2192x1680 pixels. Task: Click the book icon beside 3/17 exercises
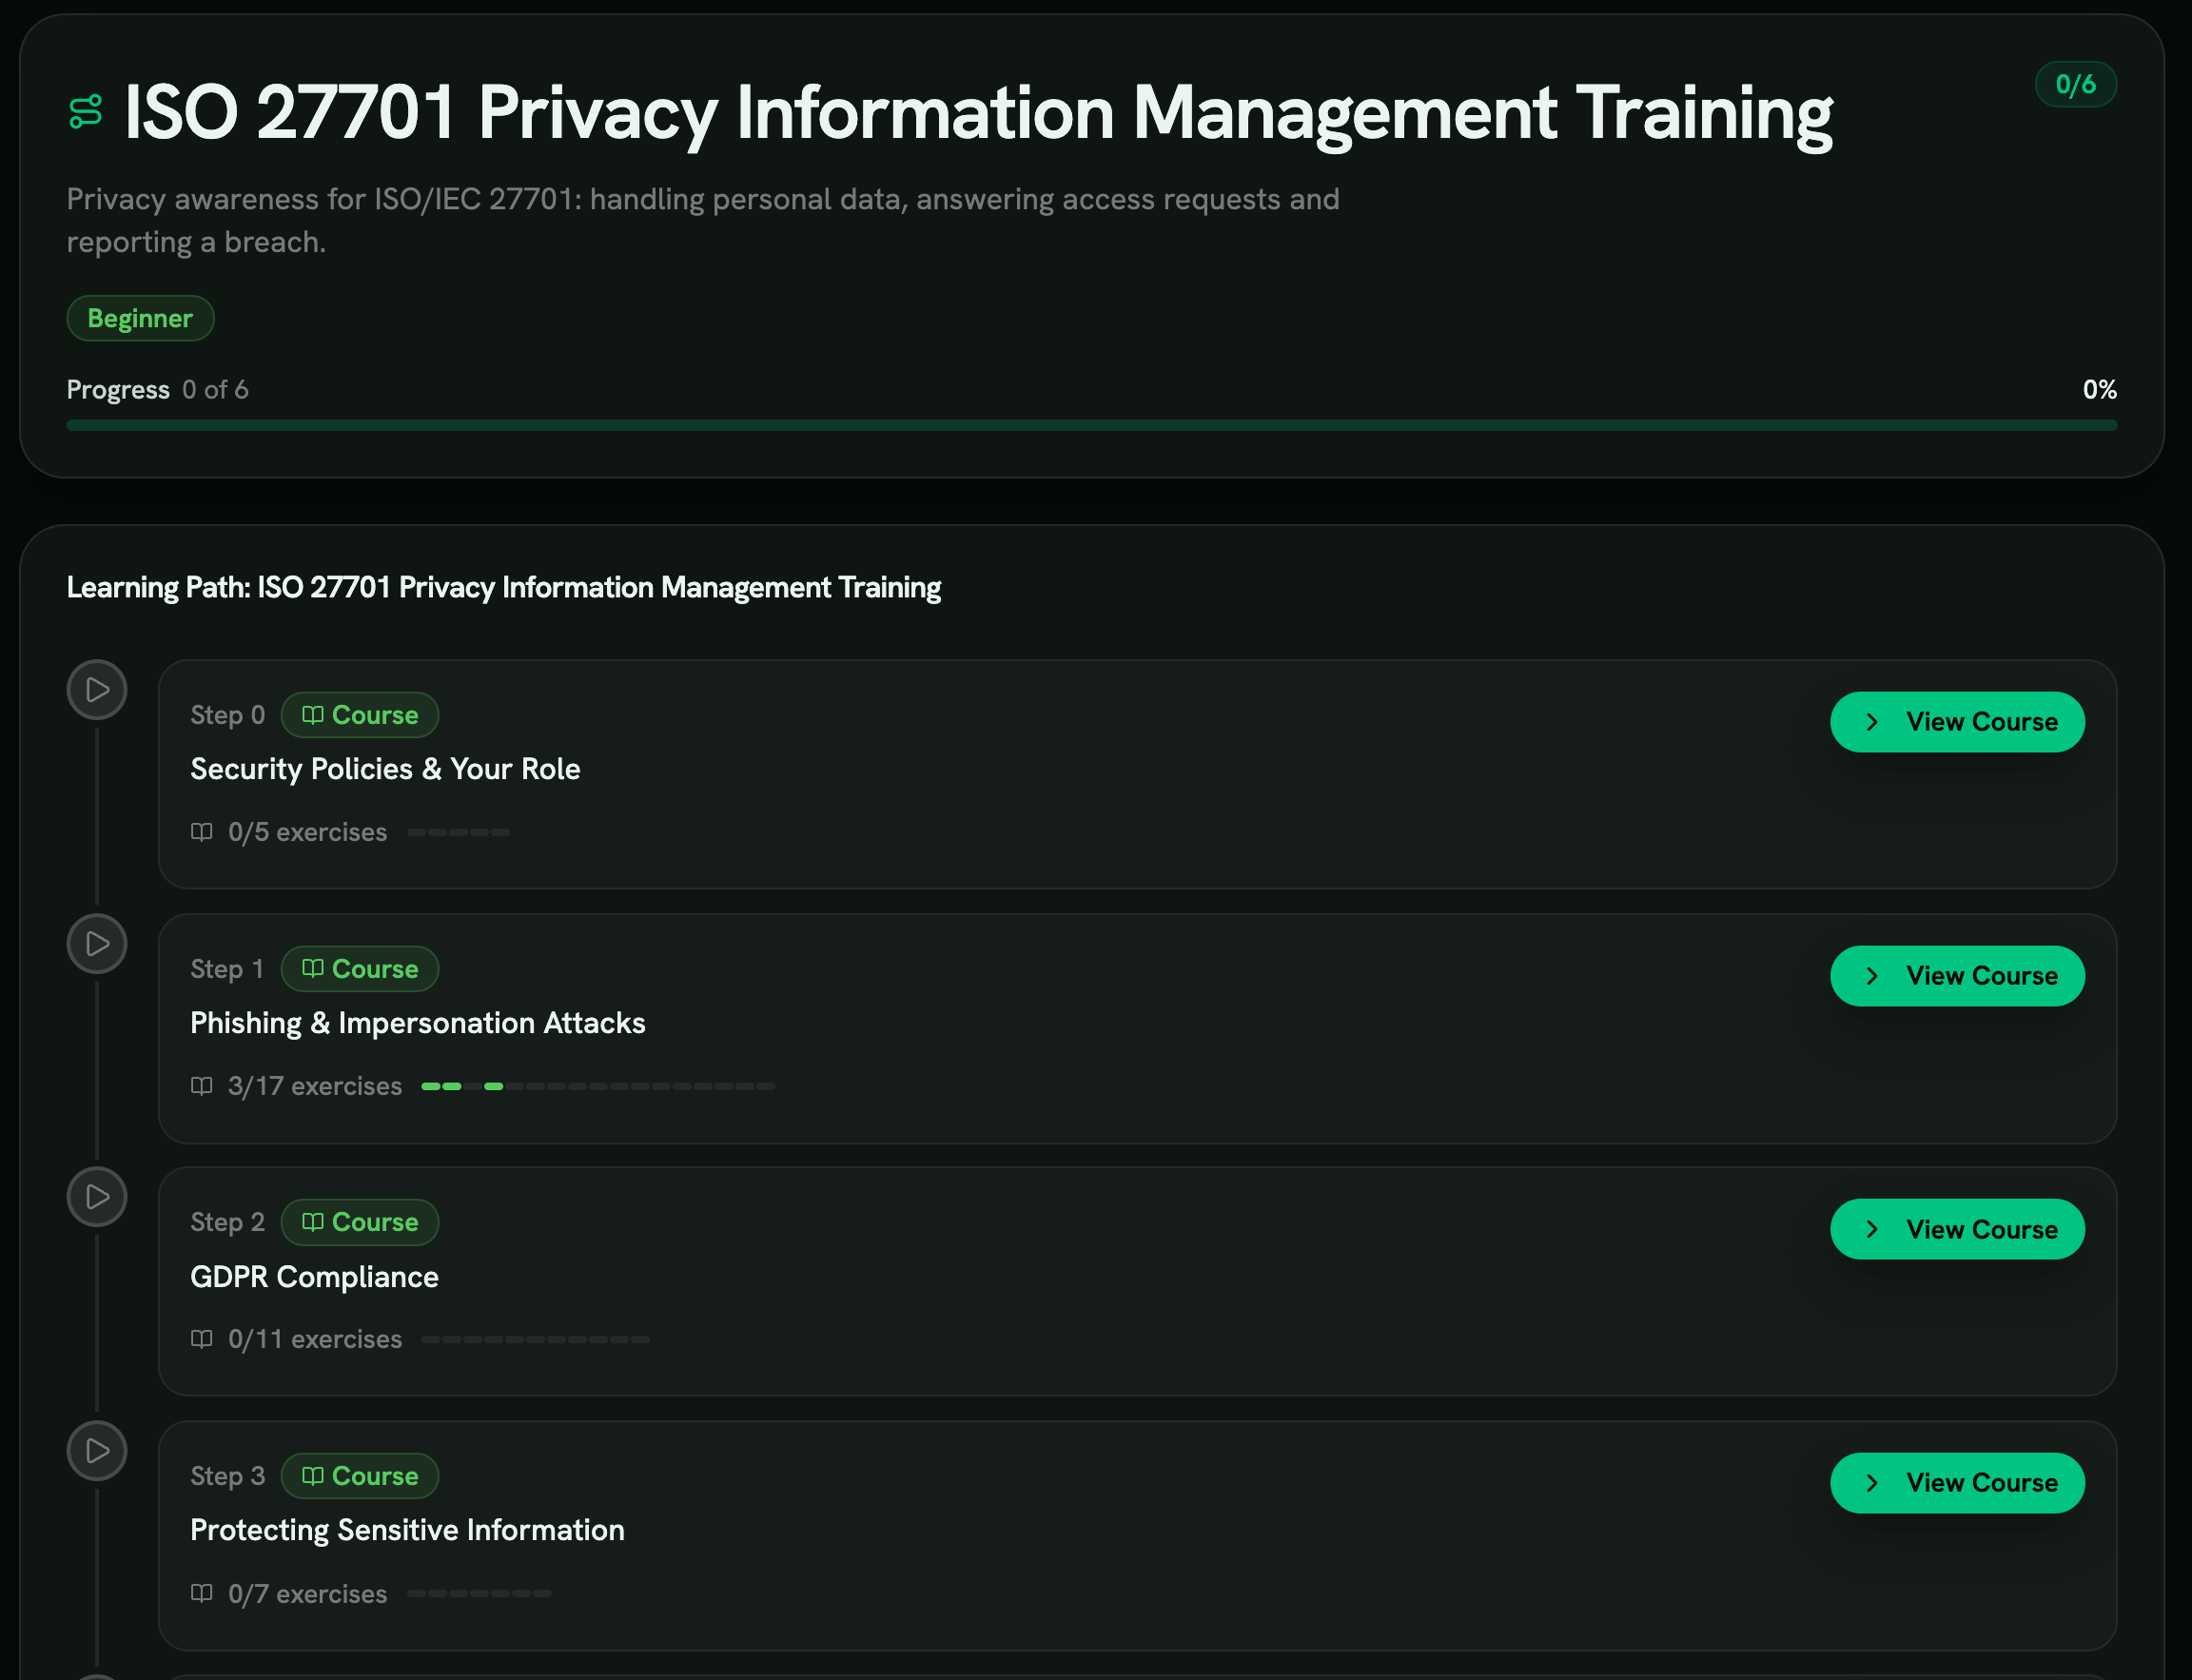tap(202, 1086)
